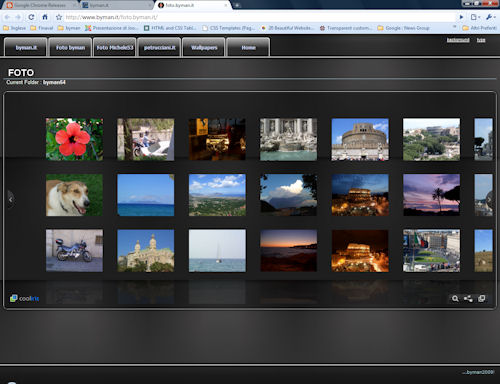Image resolution: width=500 pixels, height=384 pixels.
Task: Click the right arrow of the photo wall
Action: click(489, 200)
